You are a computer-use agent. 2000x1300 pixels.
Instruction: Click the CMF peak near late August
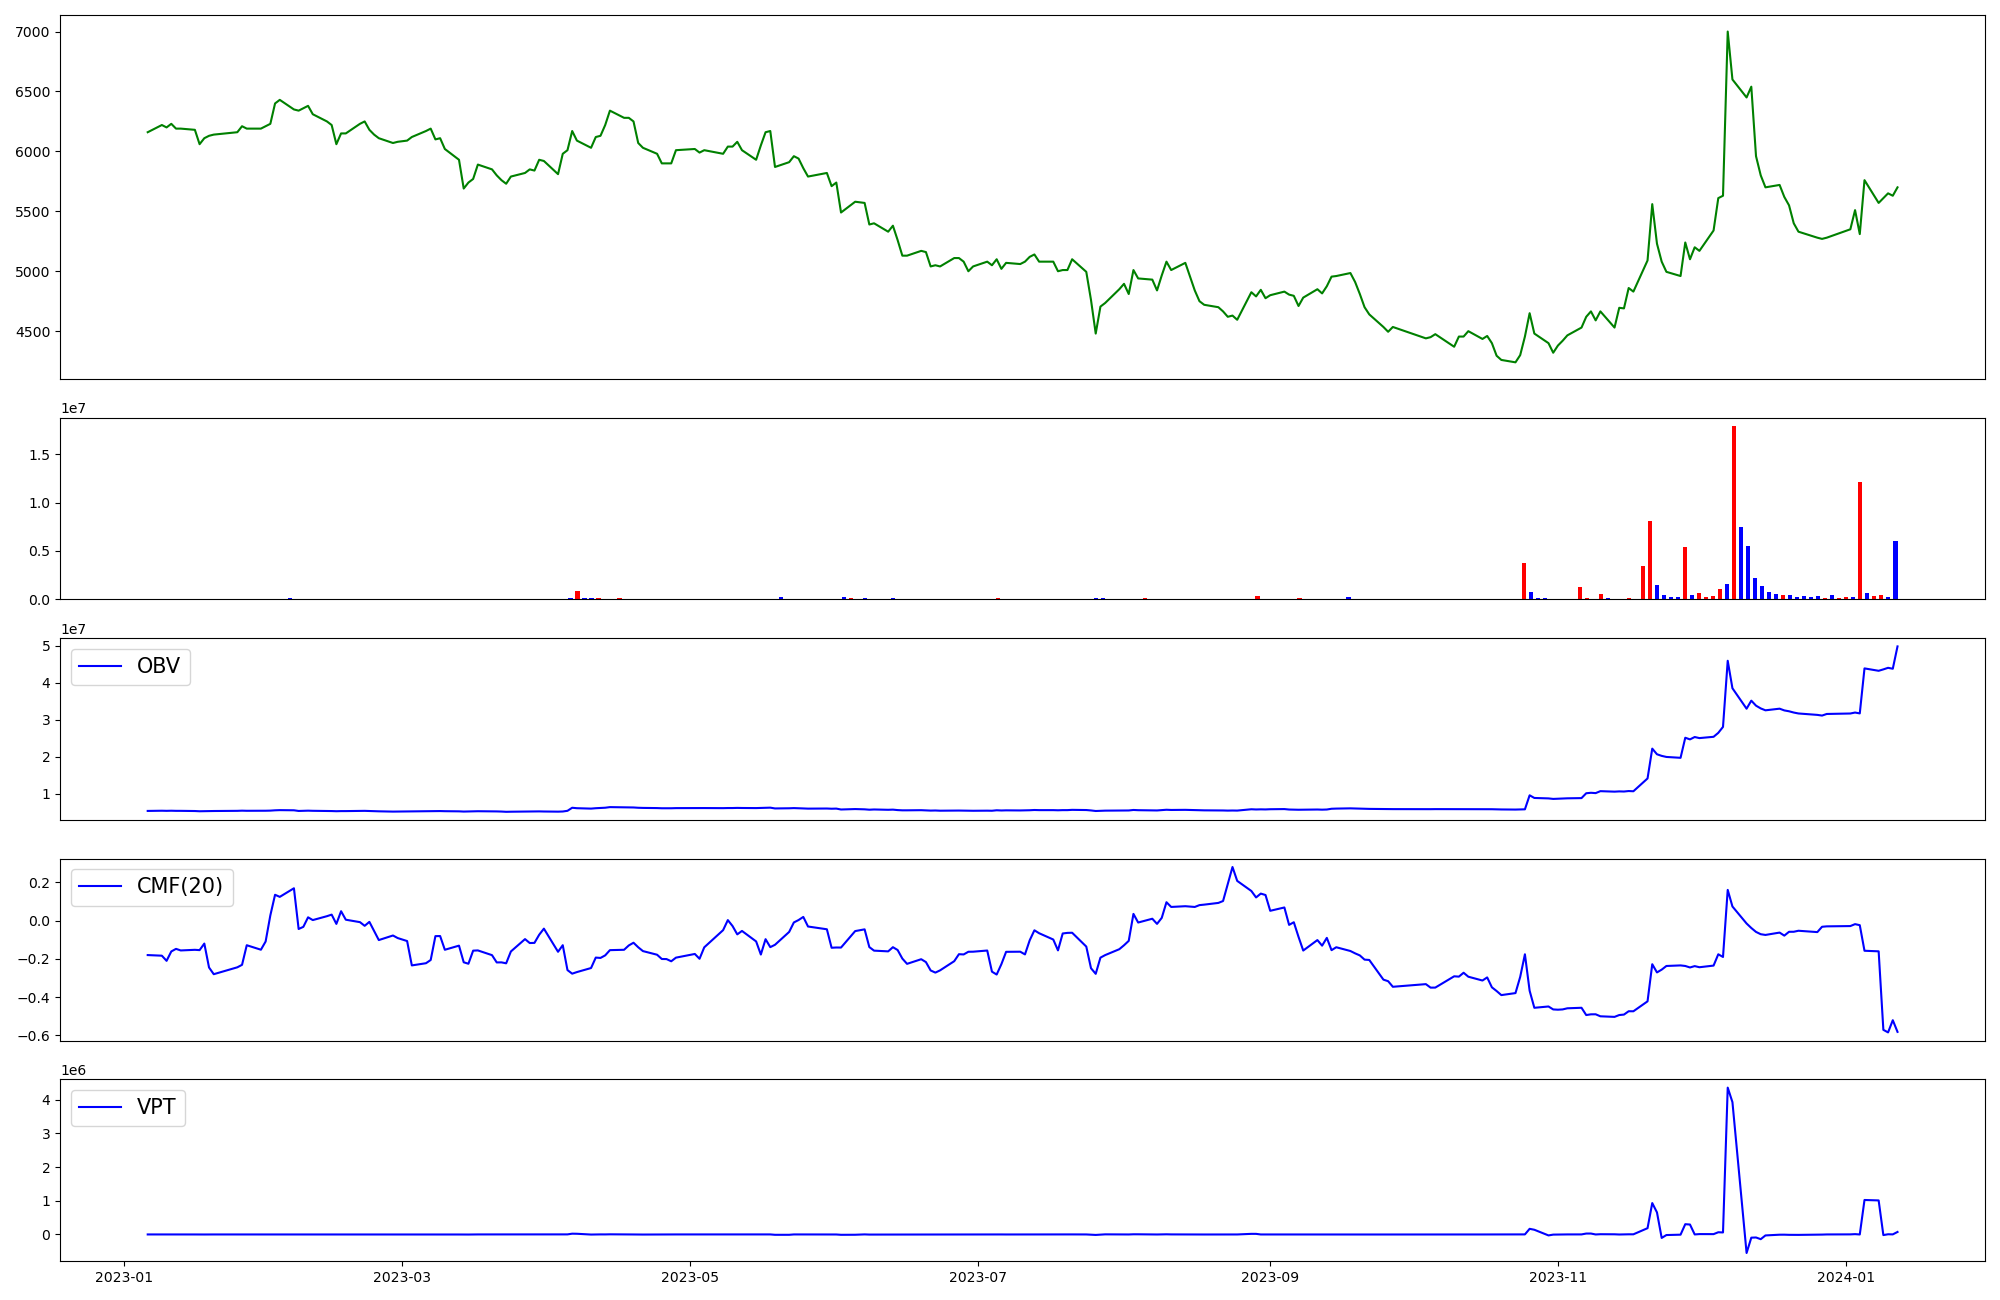tap(1232, 868)
